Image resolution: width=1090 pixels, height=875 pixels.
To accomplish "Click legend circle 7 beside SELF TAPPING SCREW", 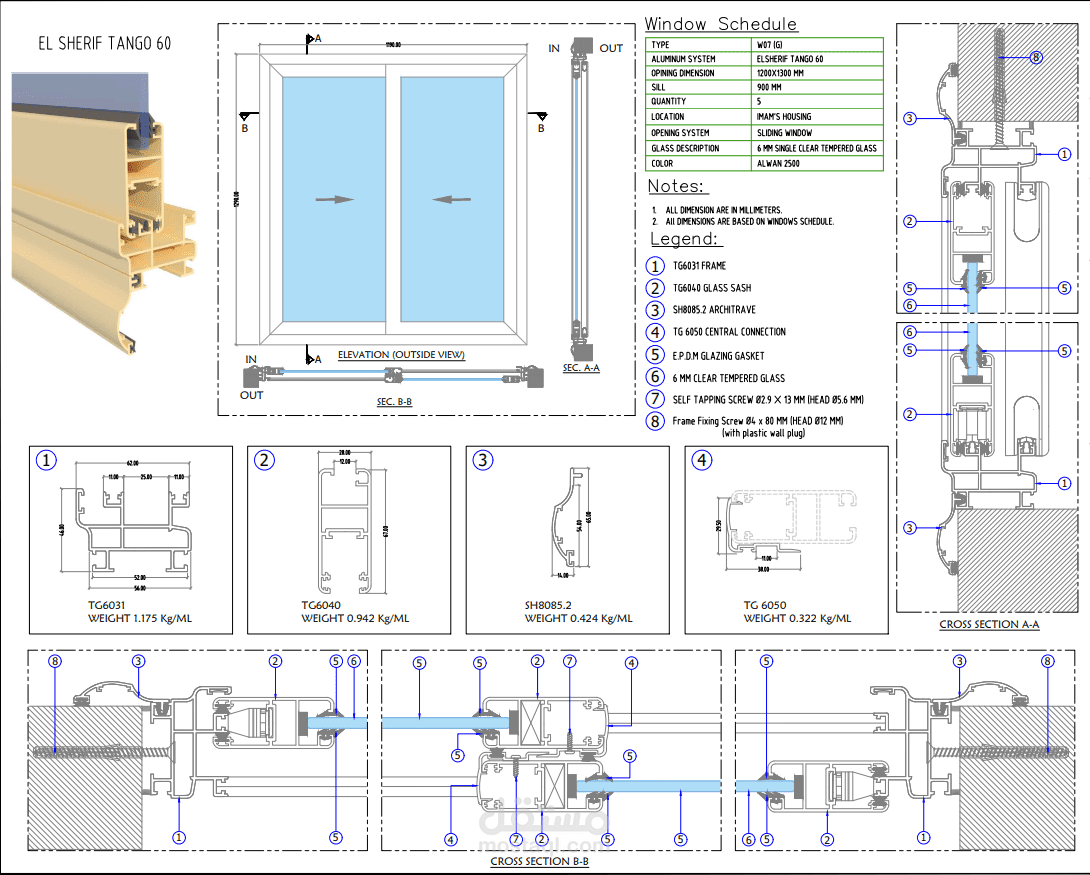I will [655, 399].
